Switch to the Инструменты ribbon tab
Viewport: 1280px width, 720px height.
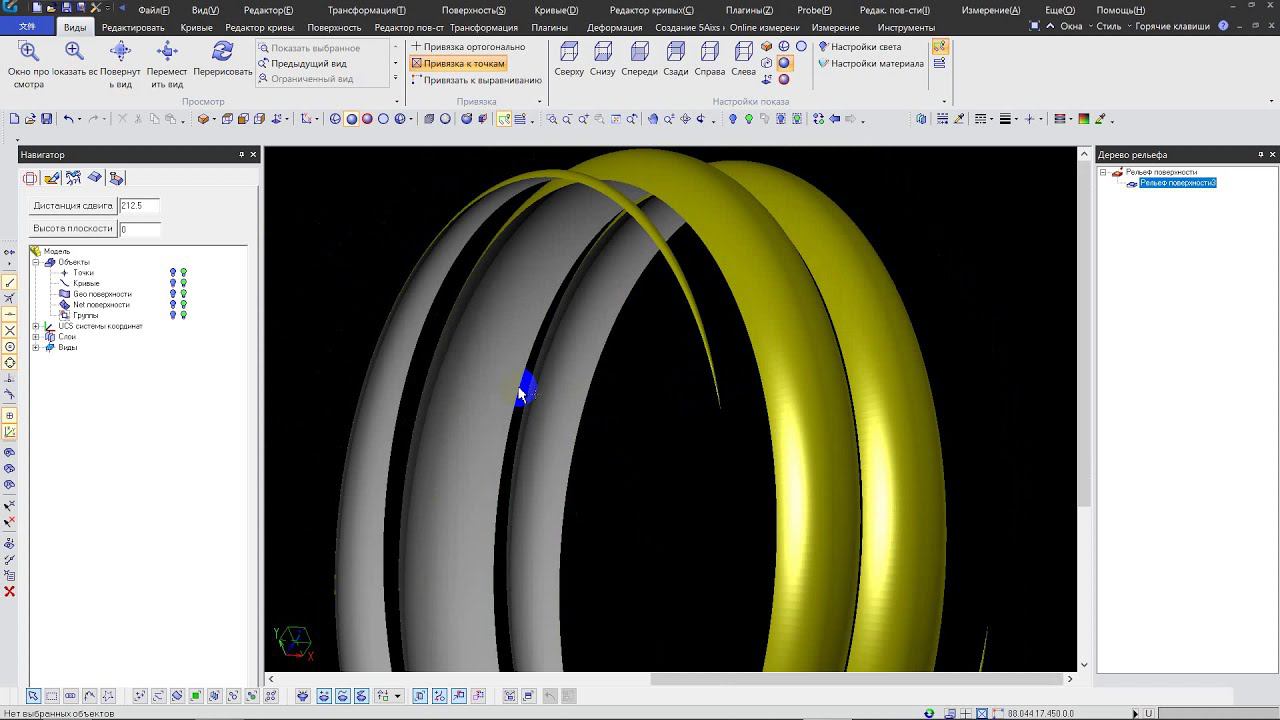point(905,28)
